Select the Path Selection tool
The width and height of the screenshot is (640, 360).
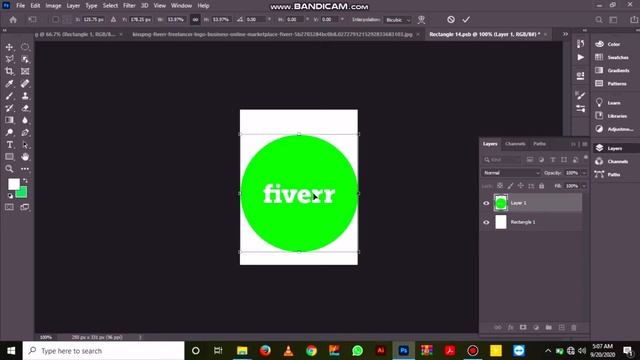coord(25,144)
